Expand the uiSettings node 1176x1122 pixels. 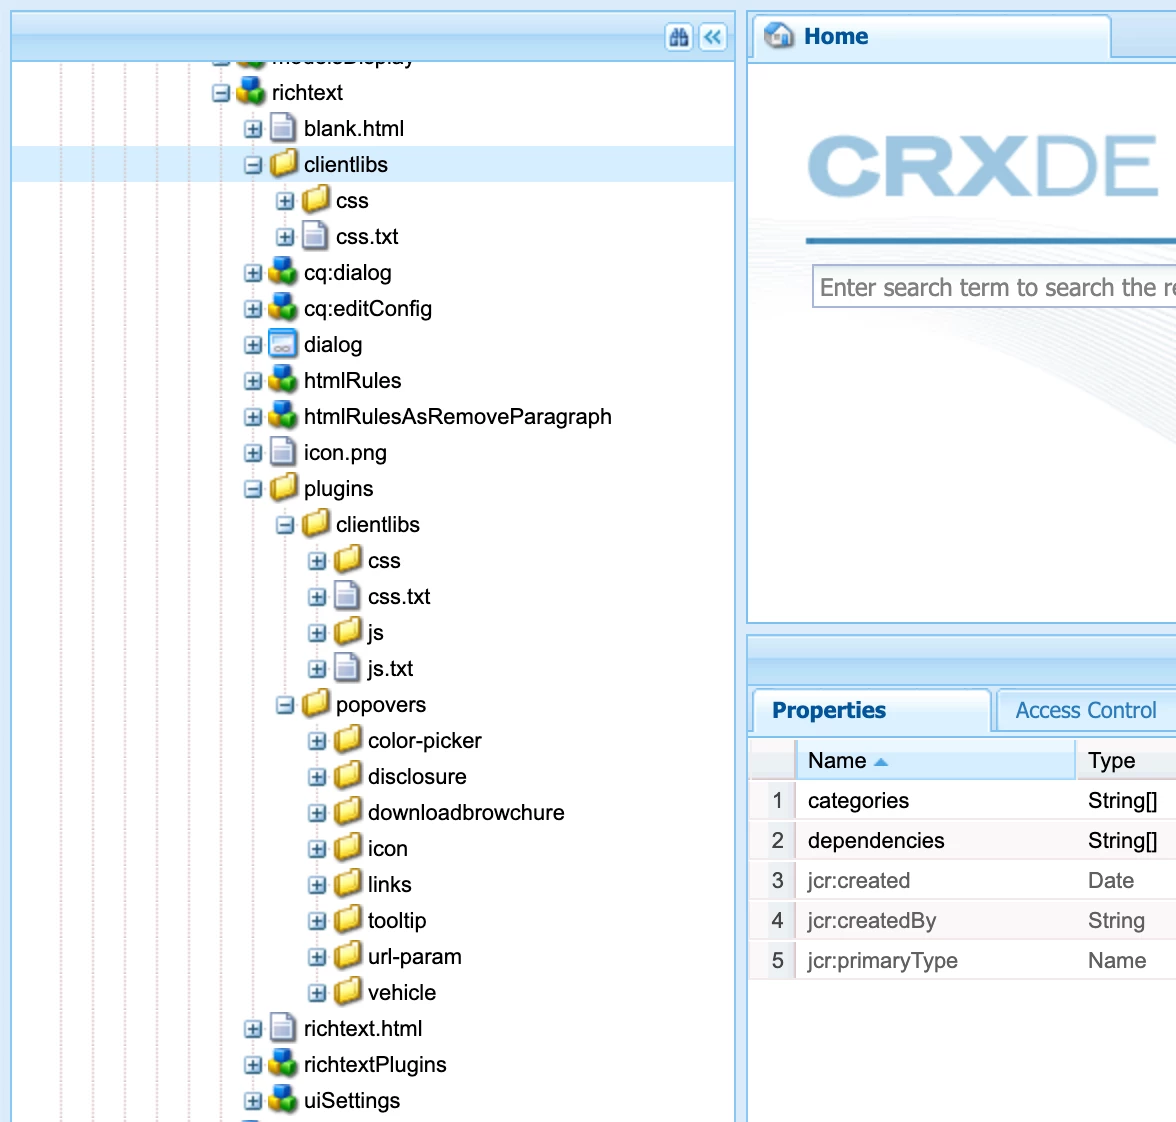[x=253, y=1101]
